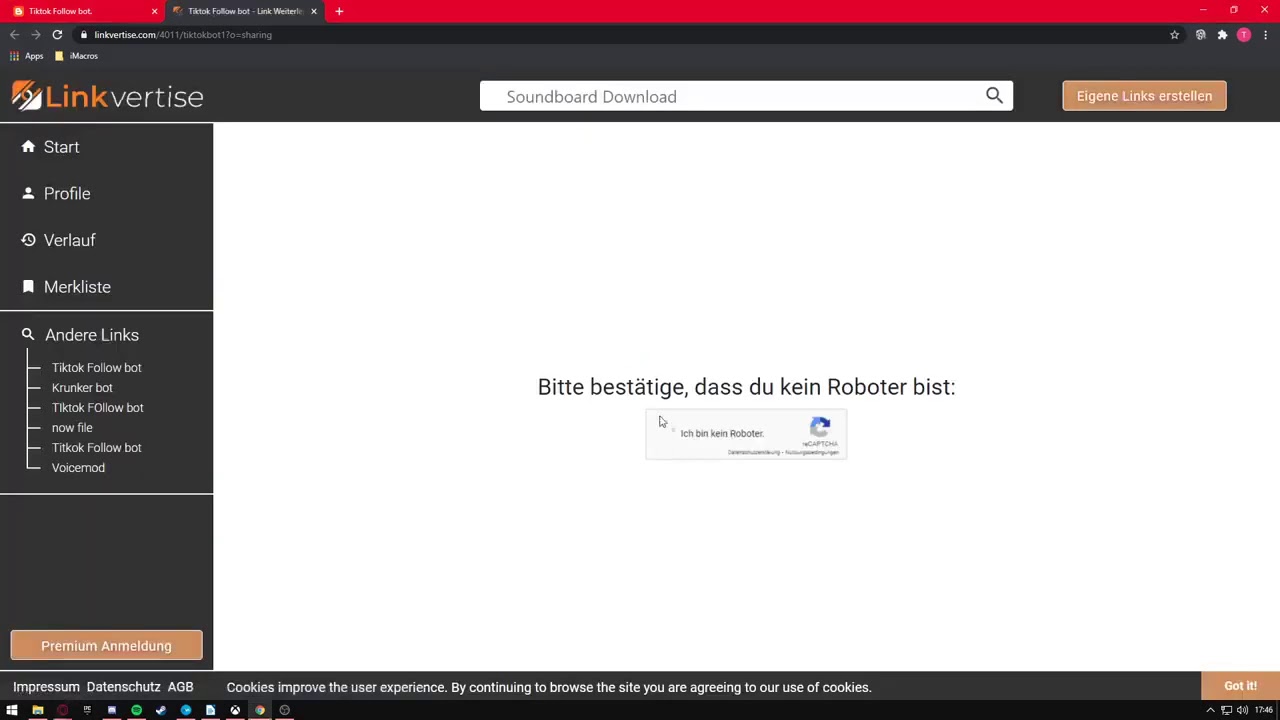Open the Apps bookmarks shortcut
The image size is (1280, 720).
tap(27, 56)
